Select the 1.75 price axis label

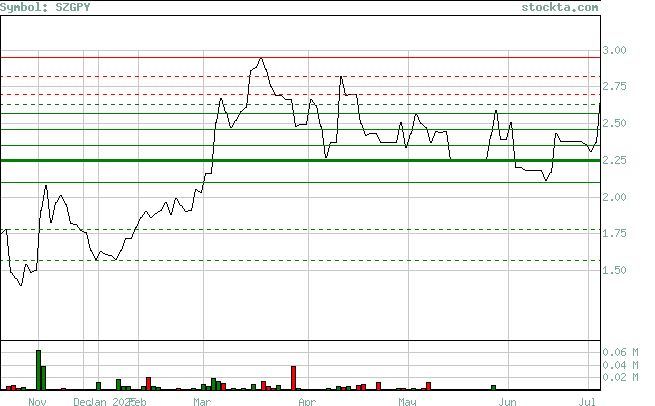614,233
